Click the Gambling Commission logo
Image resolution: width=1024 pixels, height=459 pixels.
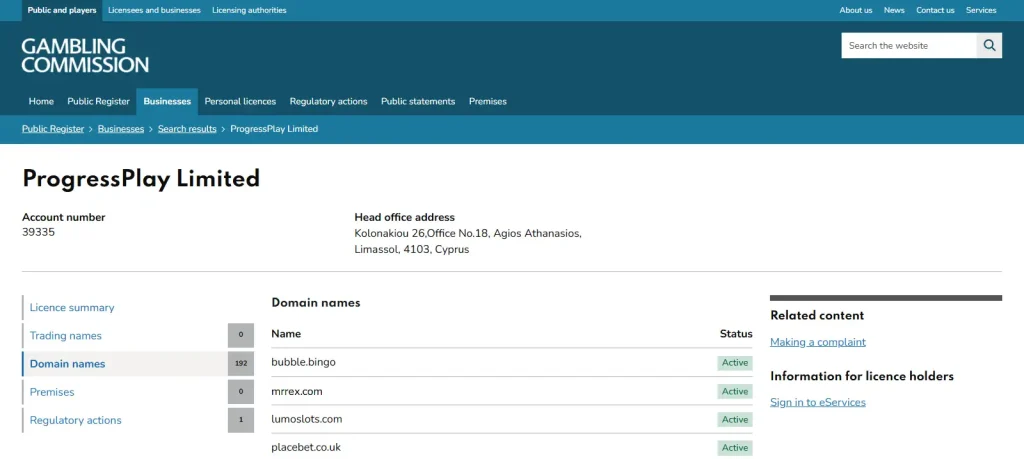coord(85,55)
